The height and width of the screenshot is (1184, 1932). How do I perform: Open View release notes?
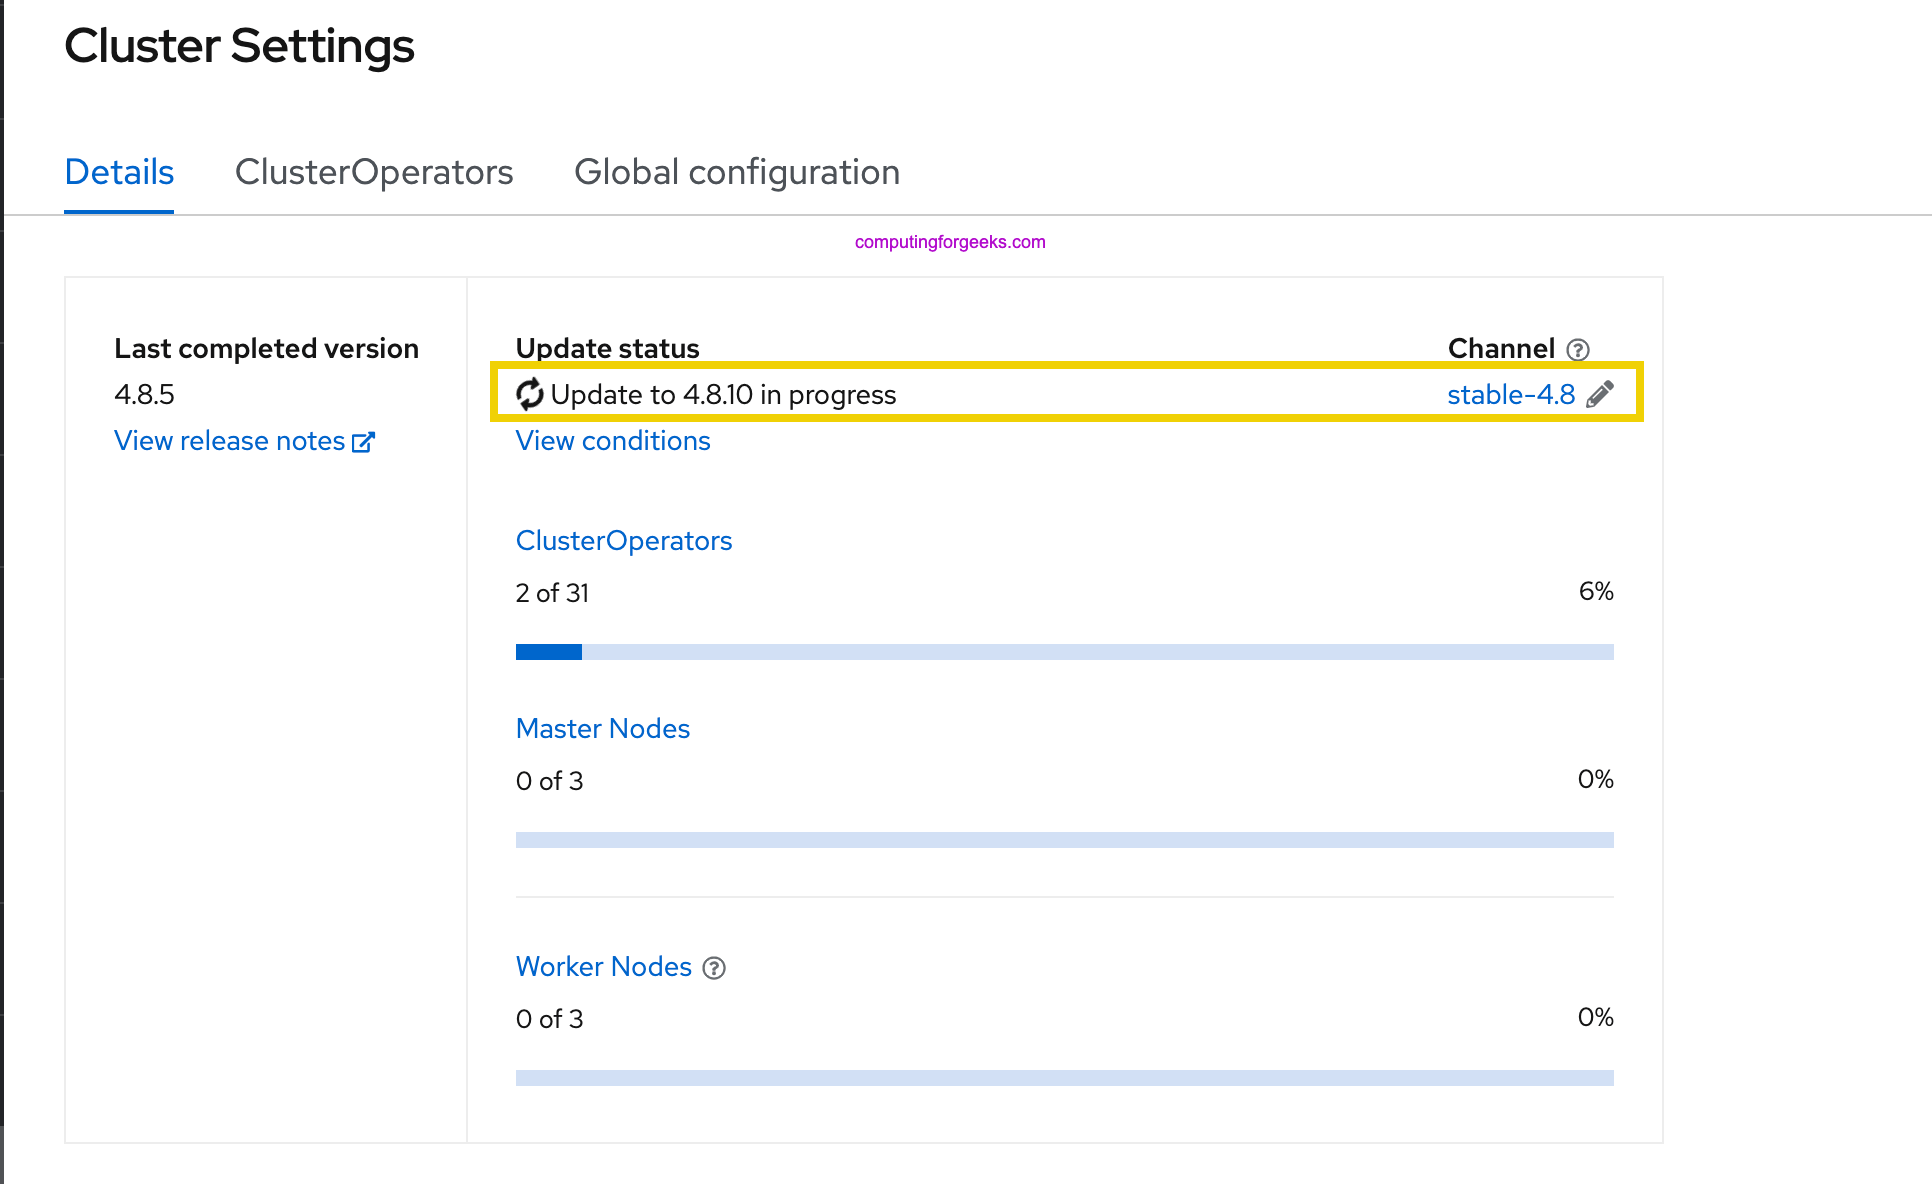230,440
